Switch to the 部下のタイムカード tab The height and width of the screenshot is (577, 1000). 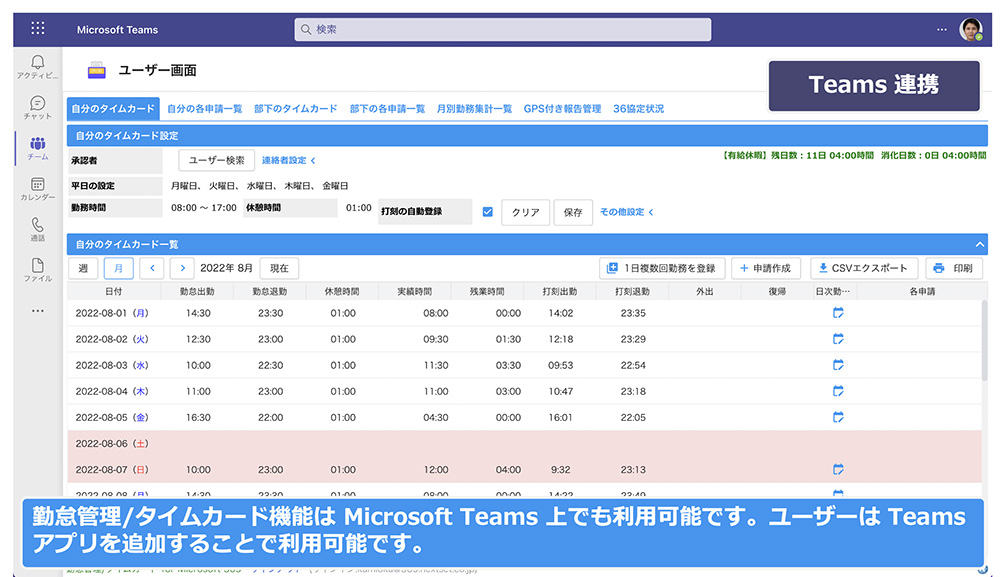click(296, 109)
